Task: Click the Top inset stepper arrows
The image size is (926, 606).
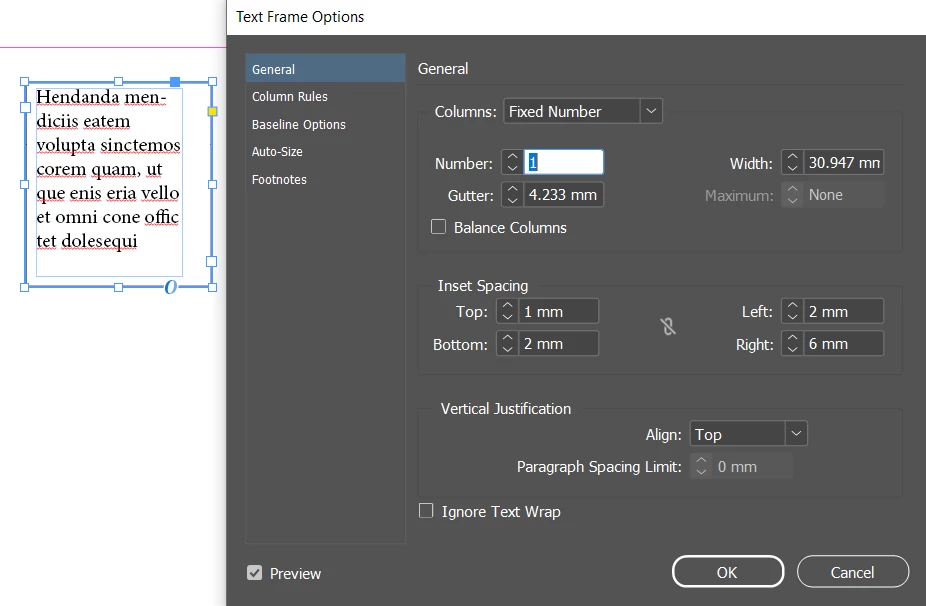Action: point(507,311)
